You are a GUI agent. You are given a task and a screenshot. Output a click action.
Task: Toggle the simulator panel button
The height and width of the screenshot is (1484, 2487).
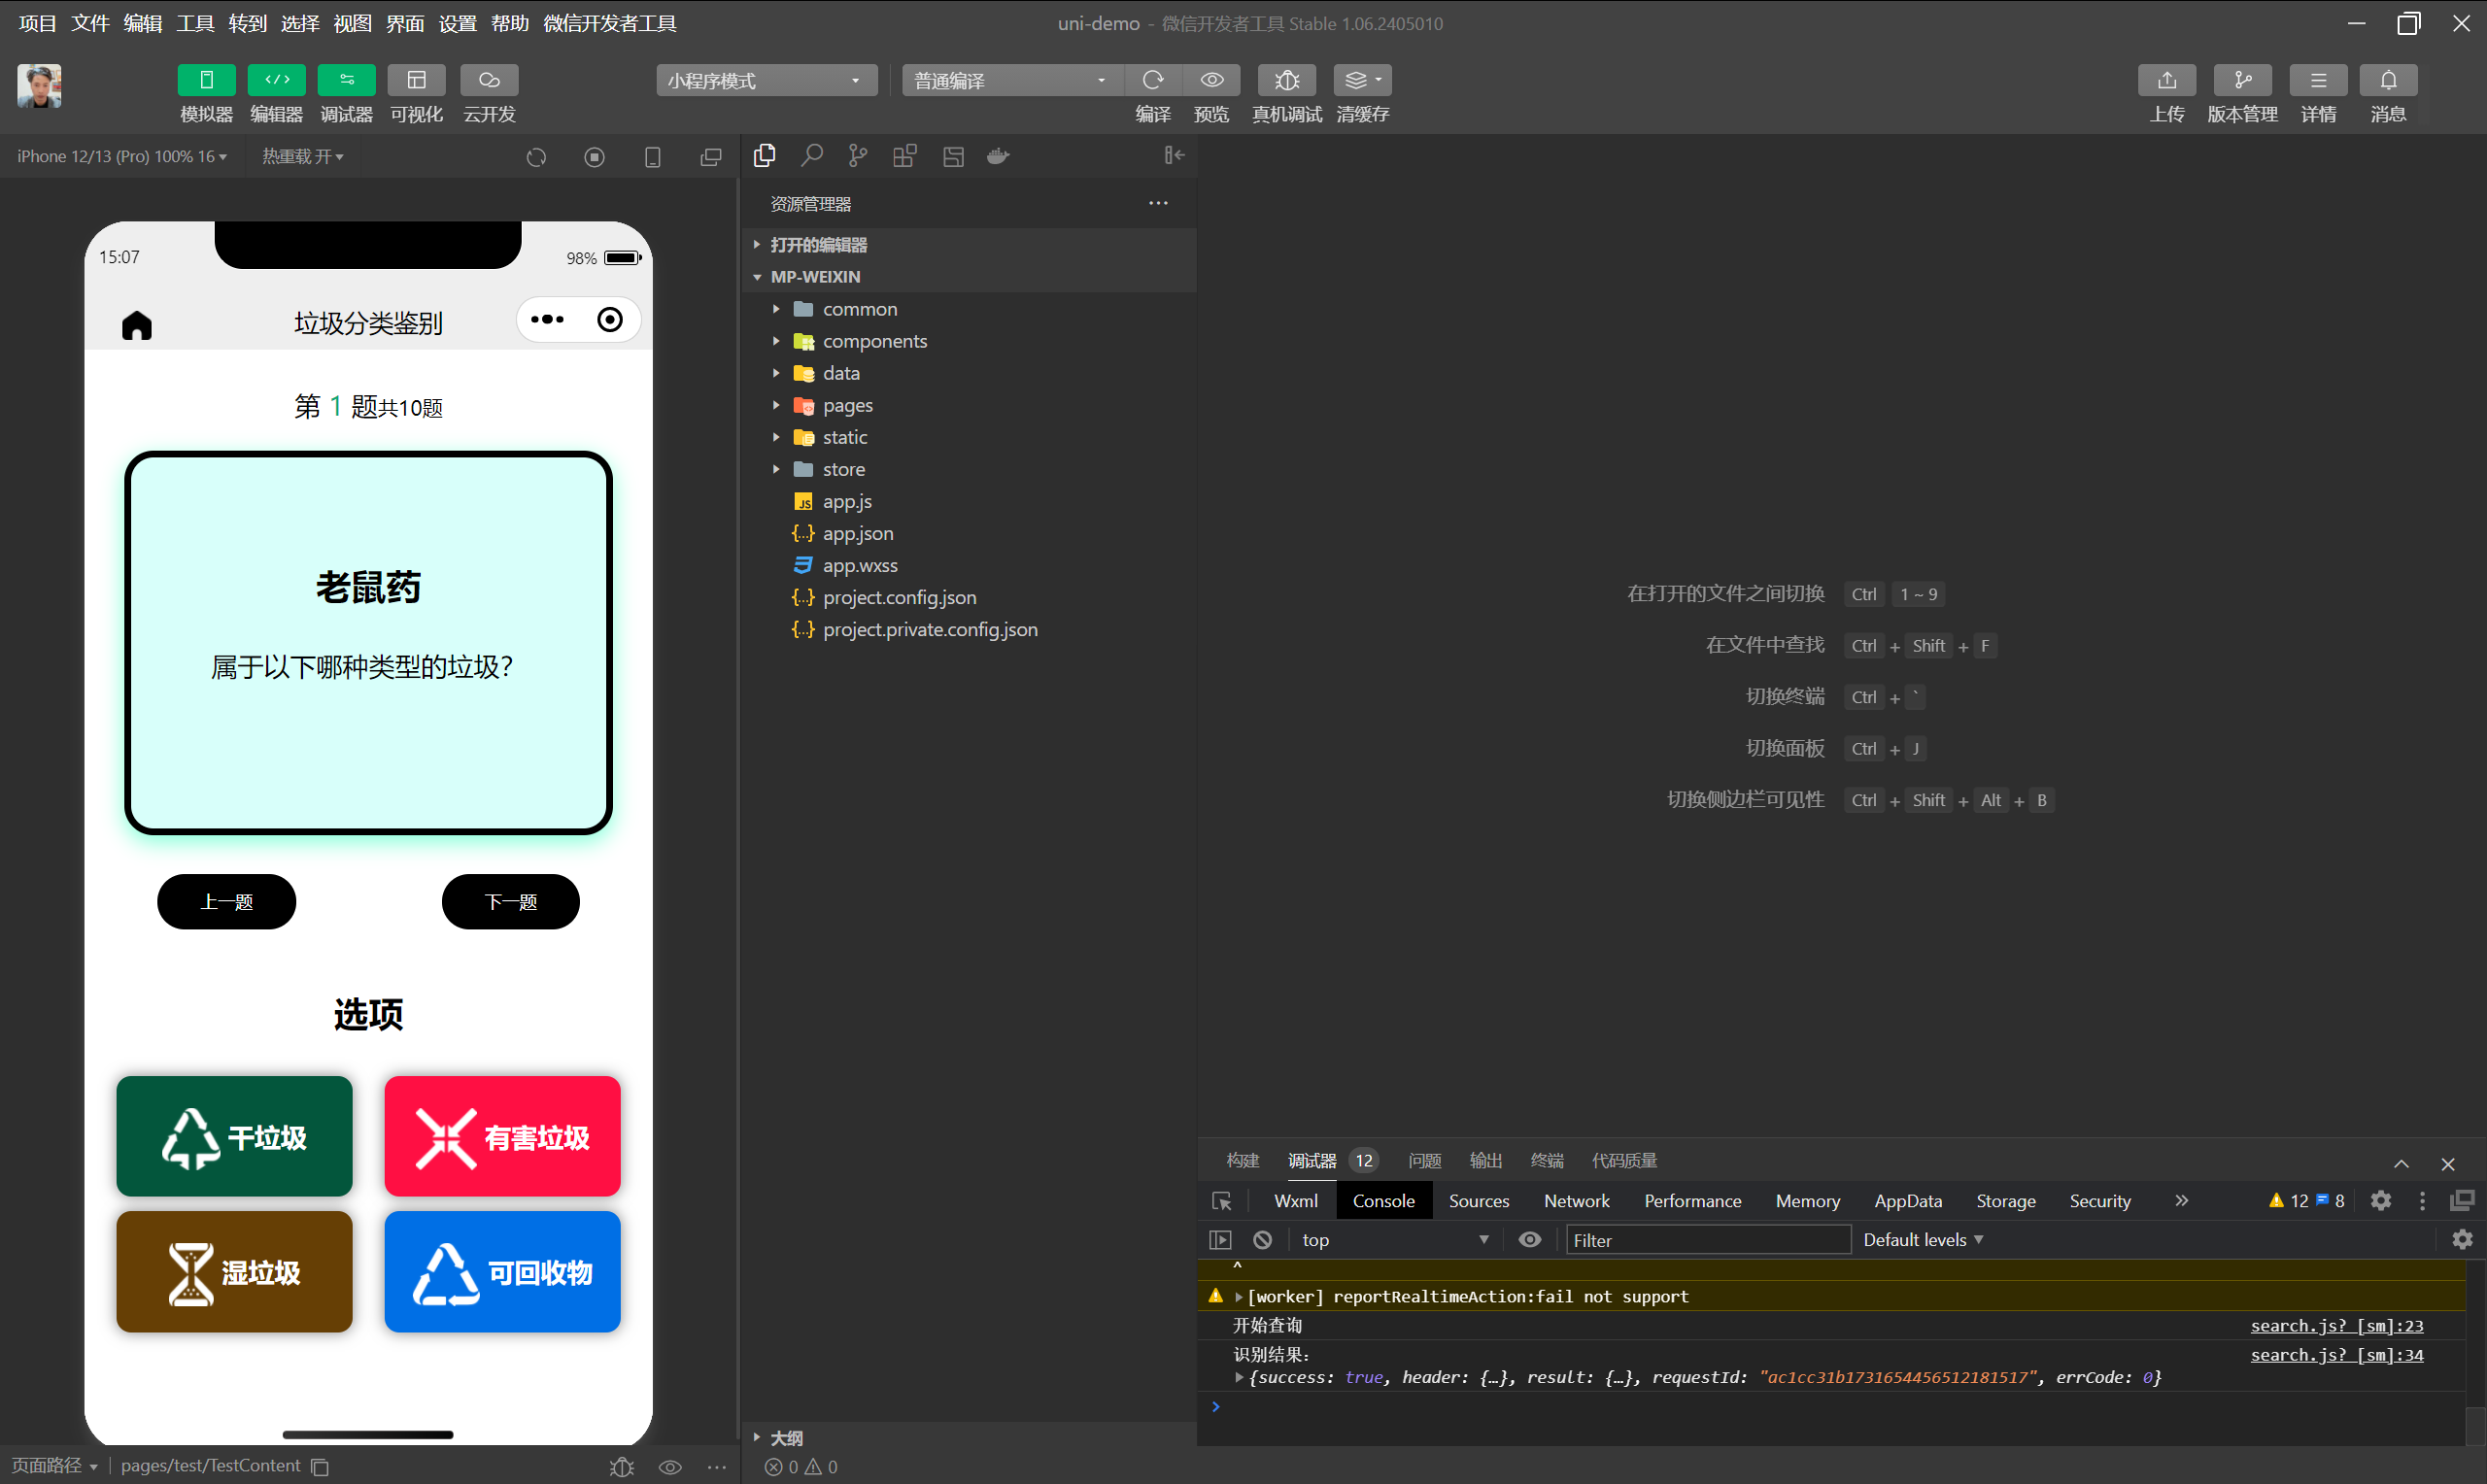pos(206,80)
